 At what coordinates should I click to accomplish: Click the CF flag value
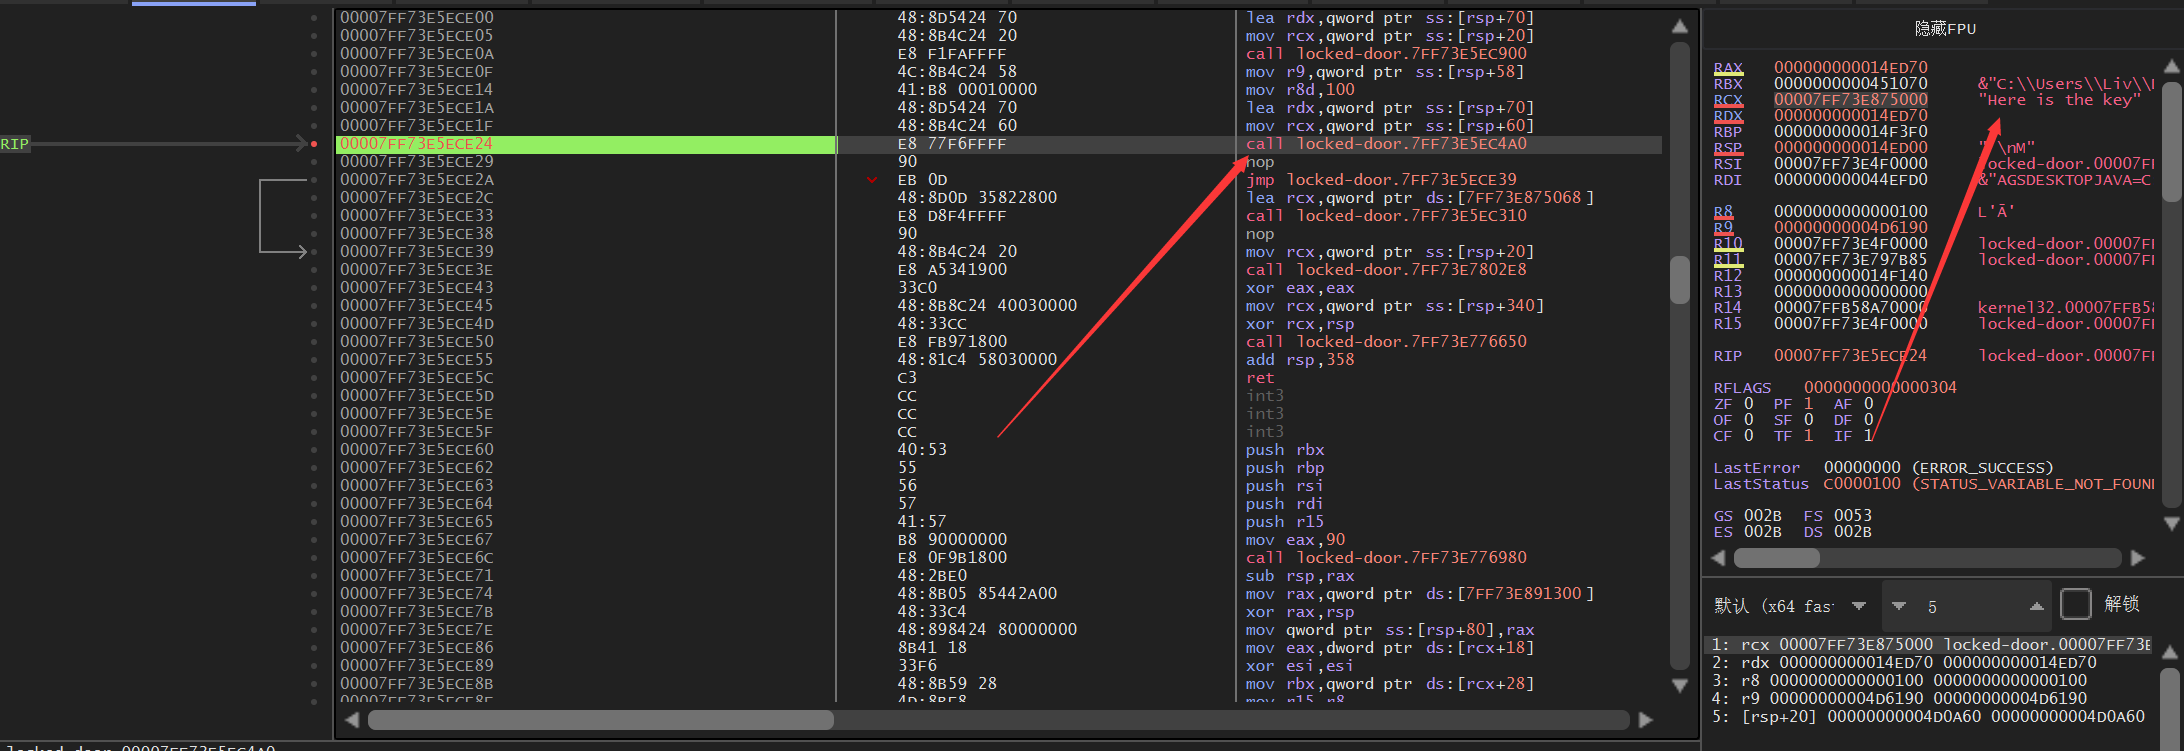pos(1749,436)
